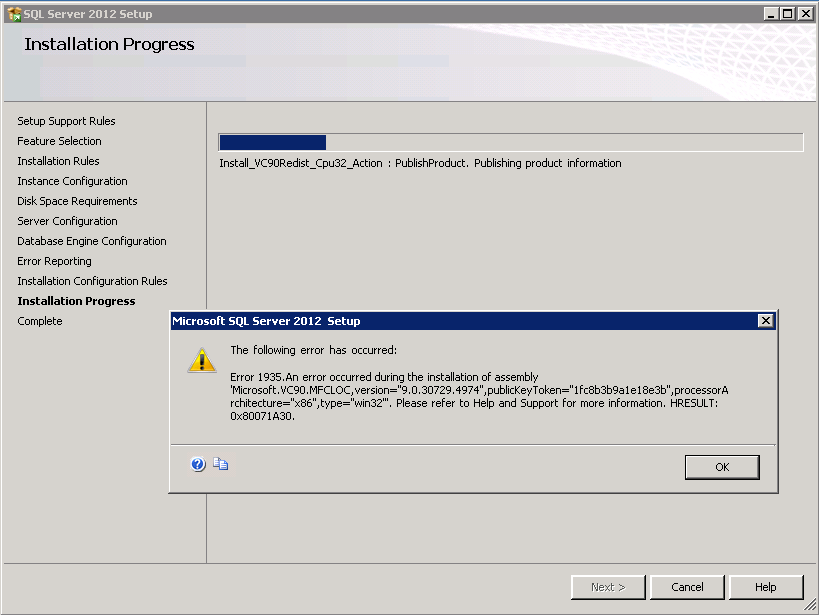Screen dimensions: 819x615
Task: Select bold Installation Progress step in sidebar
Action: click(76, 301)
